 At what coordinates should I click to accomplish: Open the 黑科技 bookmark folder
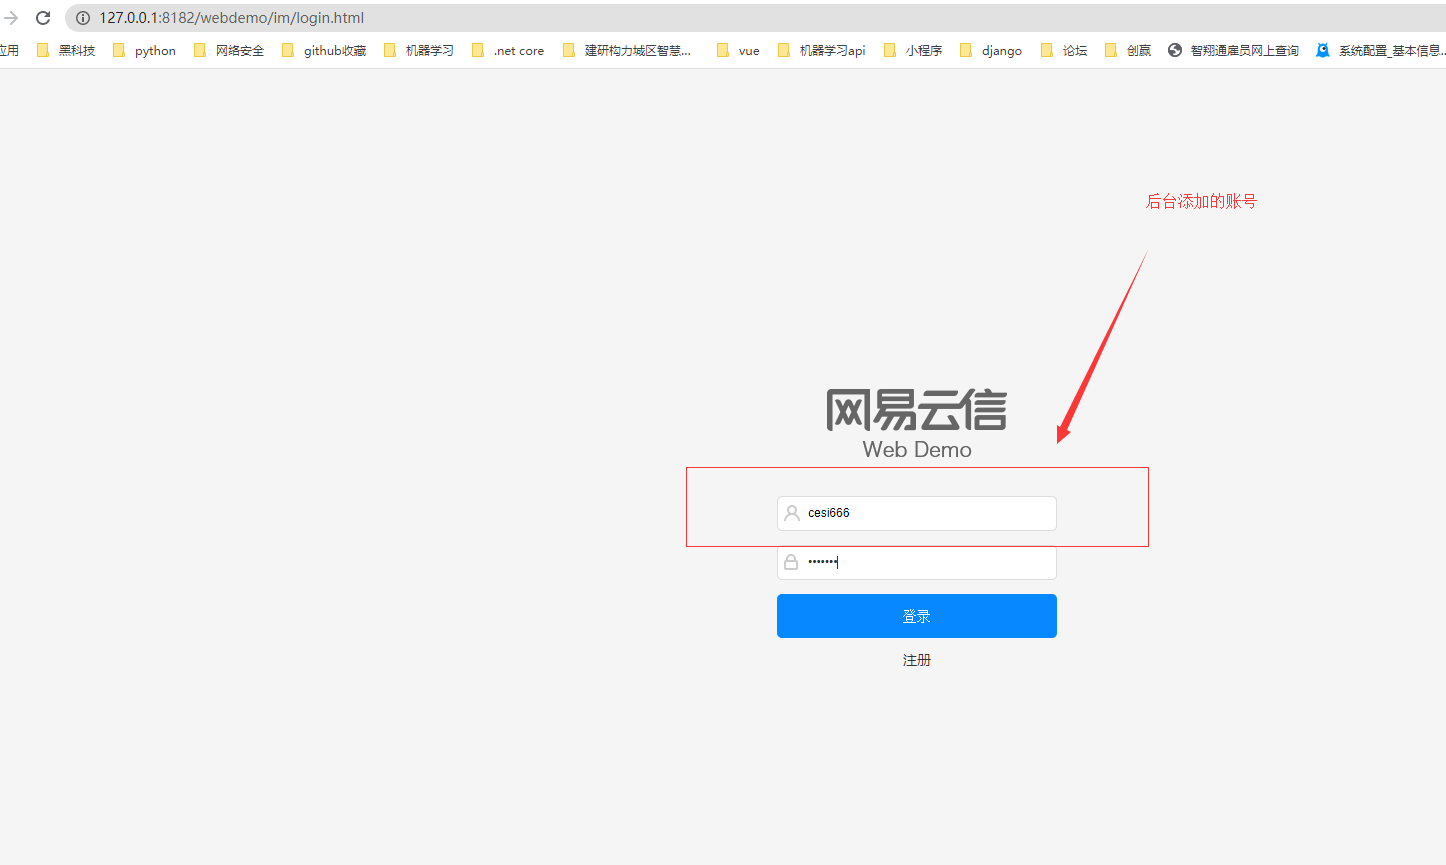tap(66, 50)
